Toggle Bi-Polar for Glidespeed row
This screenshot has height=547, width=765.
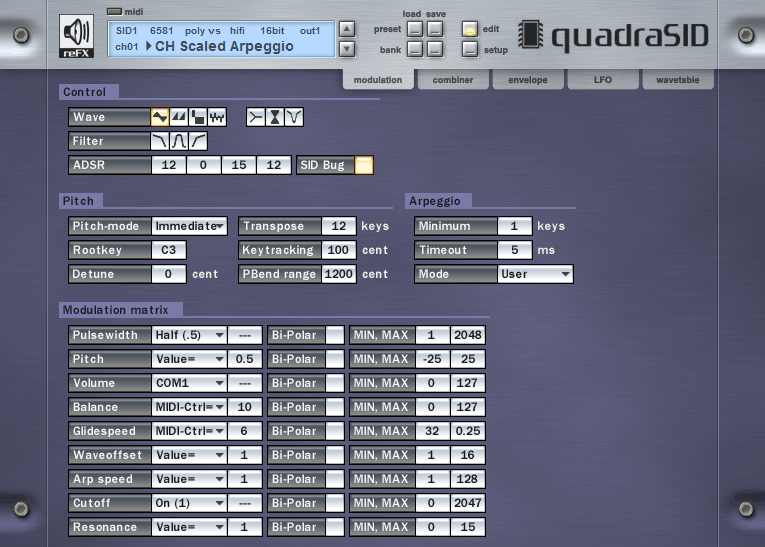(335, 431)
